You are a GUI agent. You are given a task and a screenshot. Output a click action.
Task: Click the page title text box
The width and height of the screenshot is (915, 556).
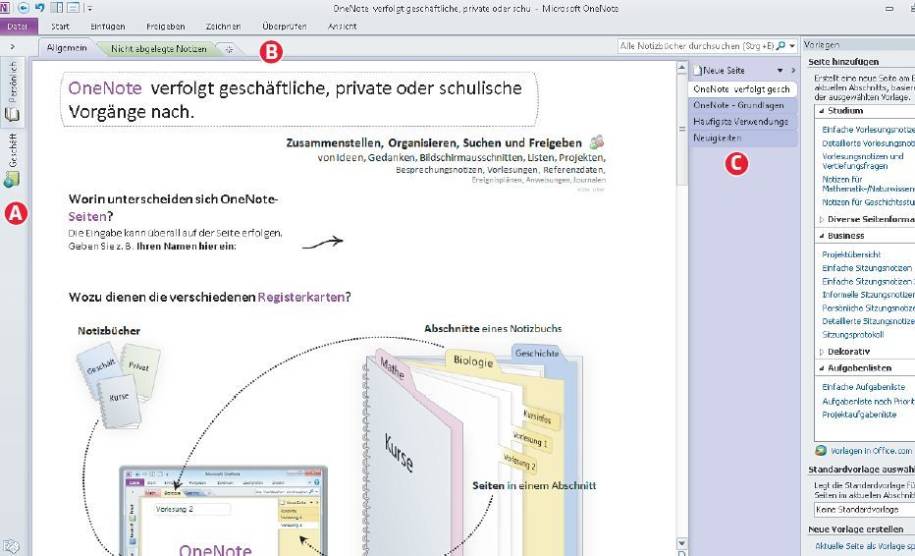tap(299, 99)
